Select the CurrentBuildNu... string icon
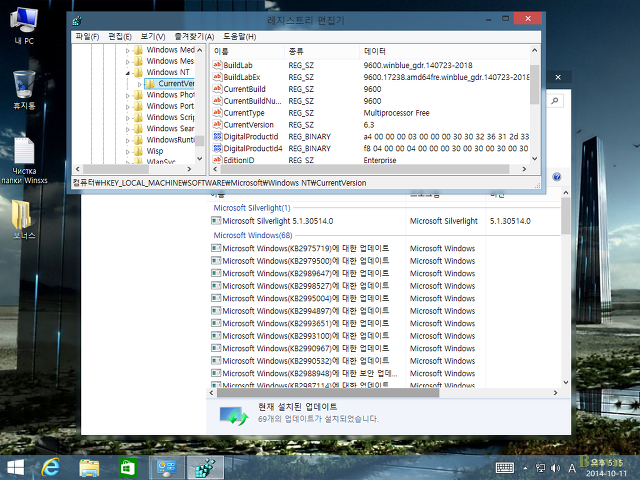The width and height of the screenshot is (640, 480). pos(217,100)
